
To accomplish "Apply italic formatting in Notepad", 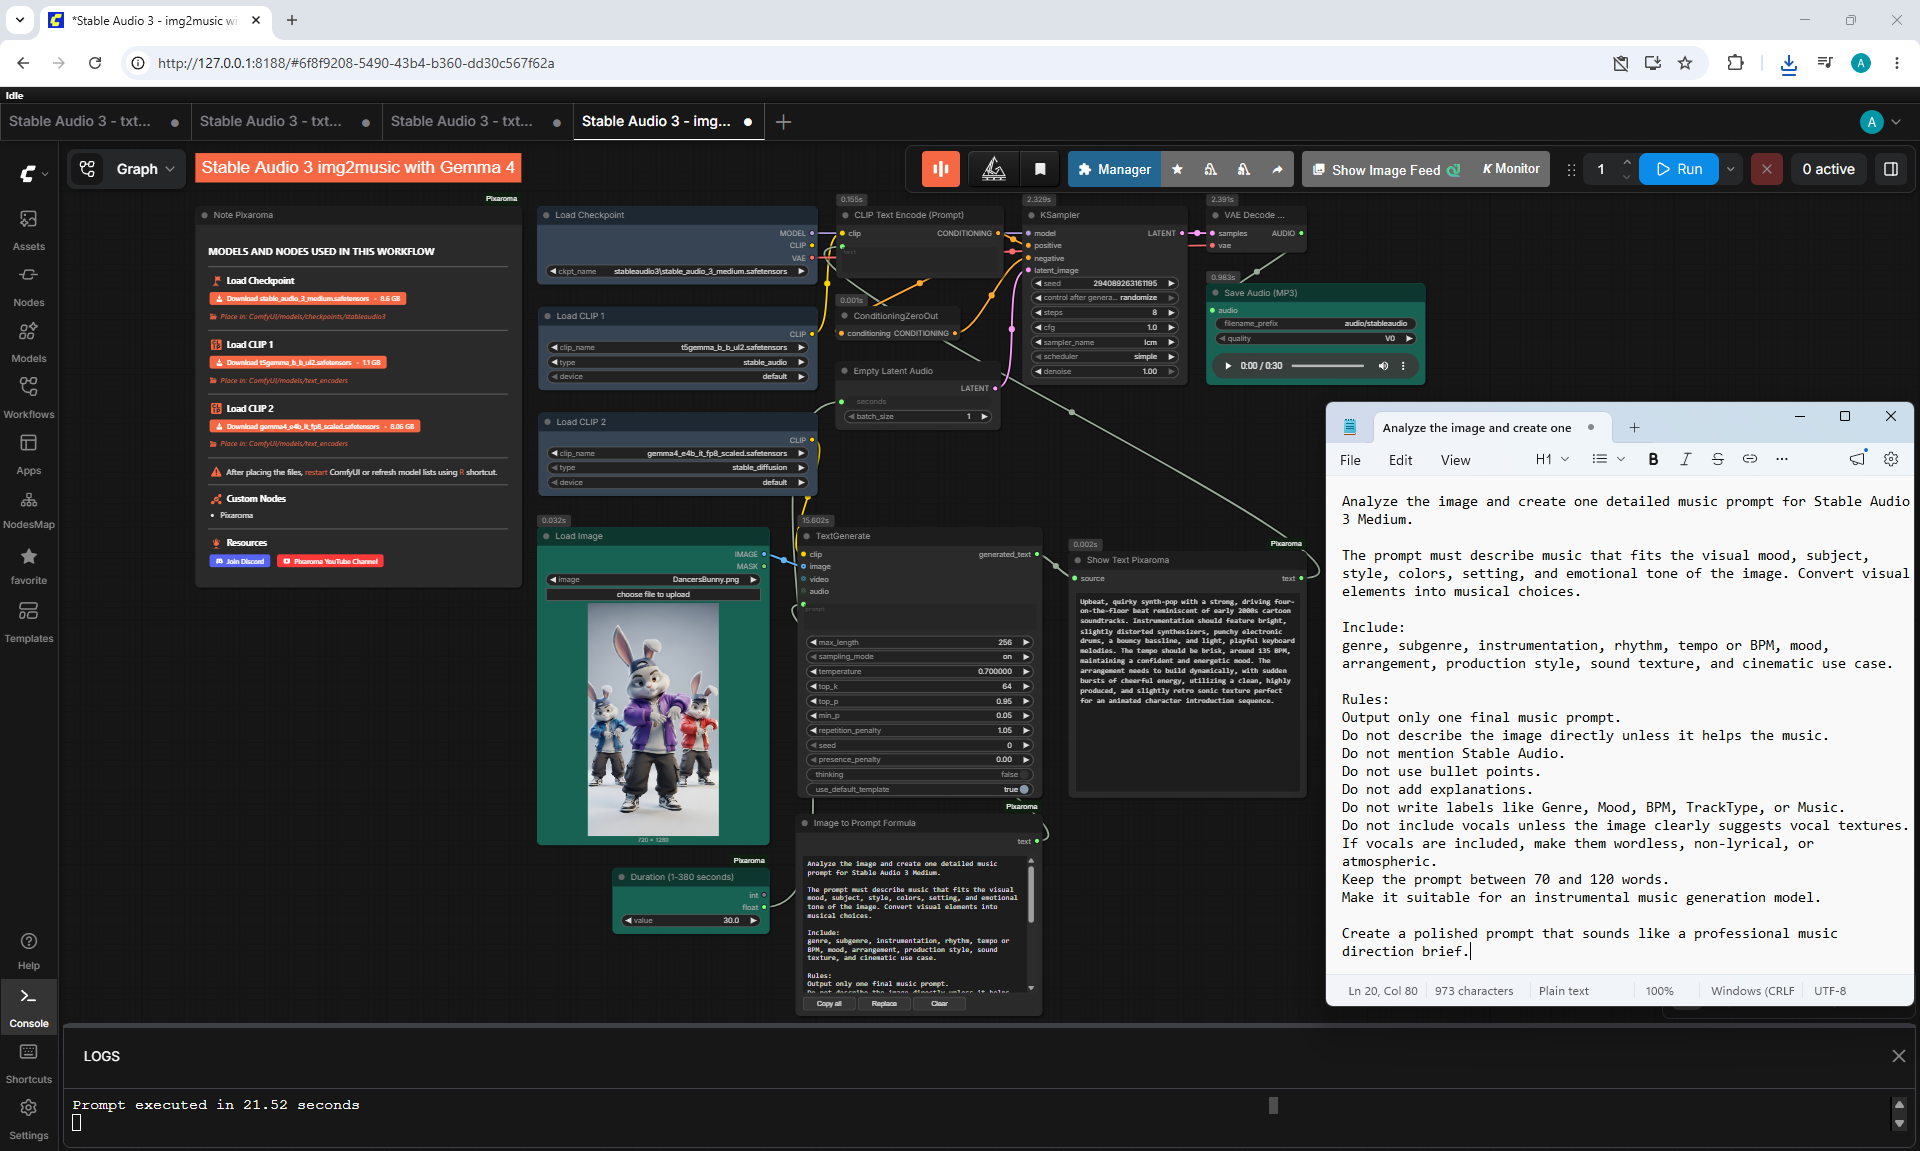I will tap(1685, 459).
